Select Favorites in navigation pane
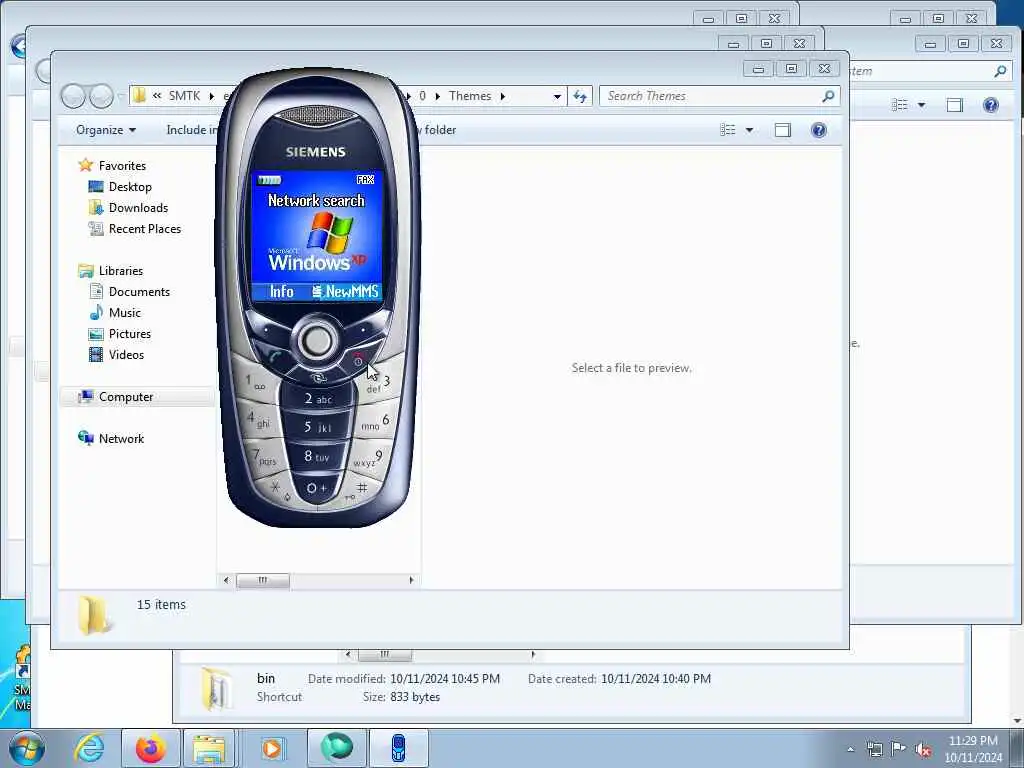Image resolution: width=1024 pixels, height=768 pixels. point(121,166)
